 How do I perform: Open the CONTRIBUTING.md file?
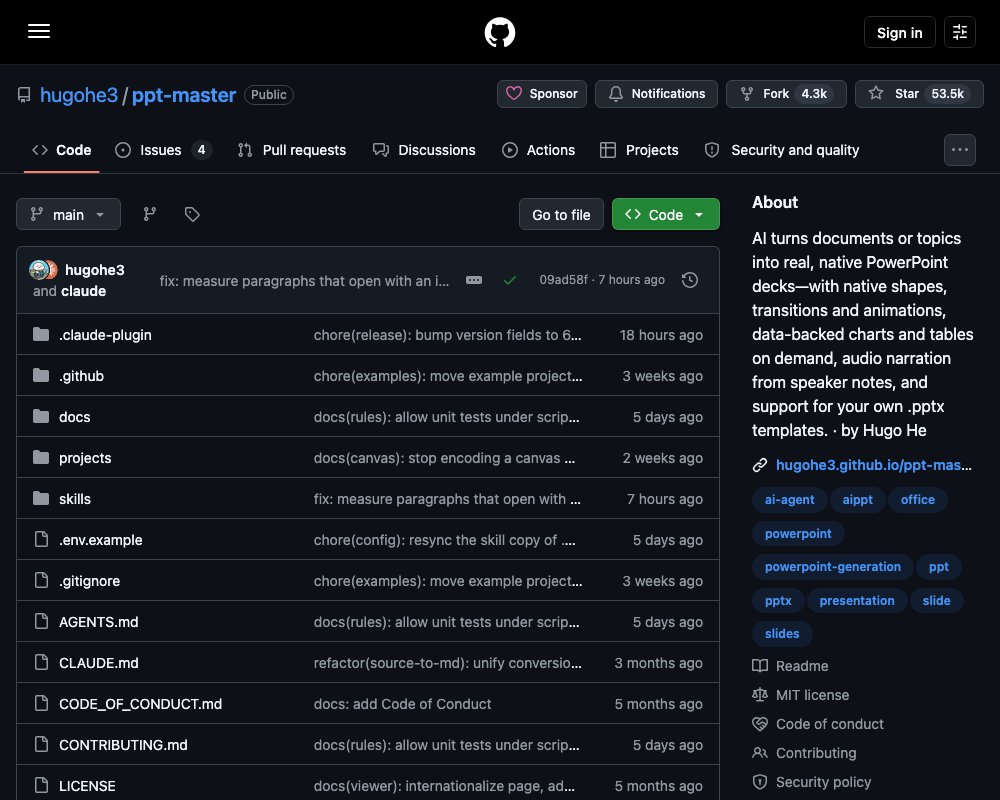pyautogui.click(x=123, y=744)
